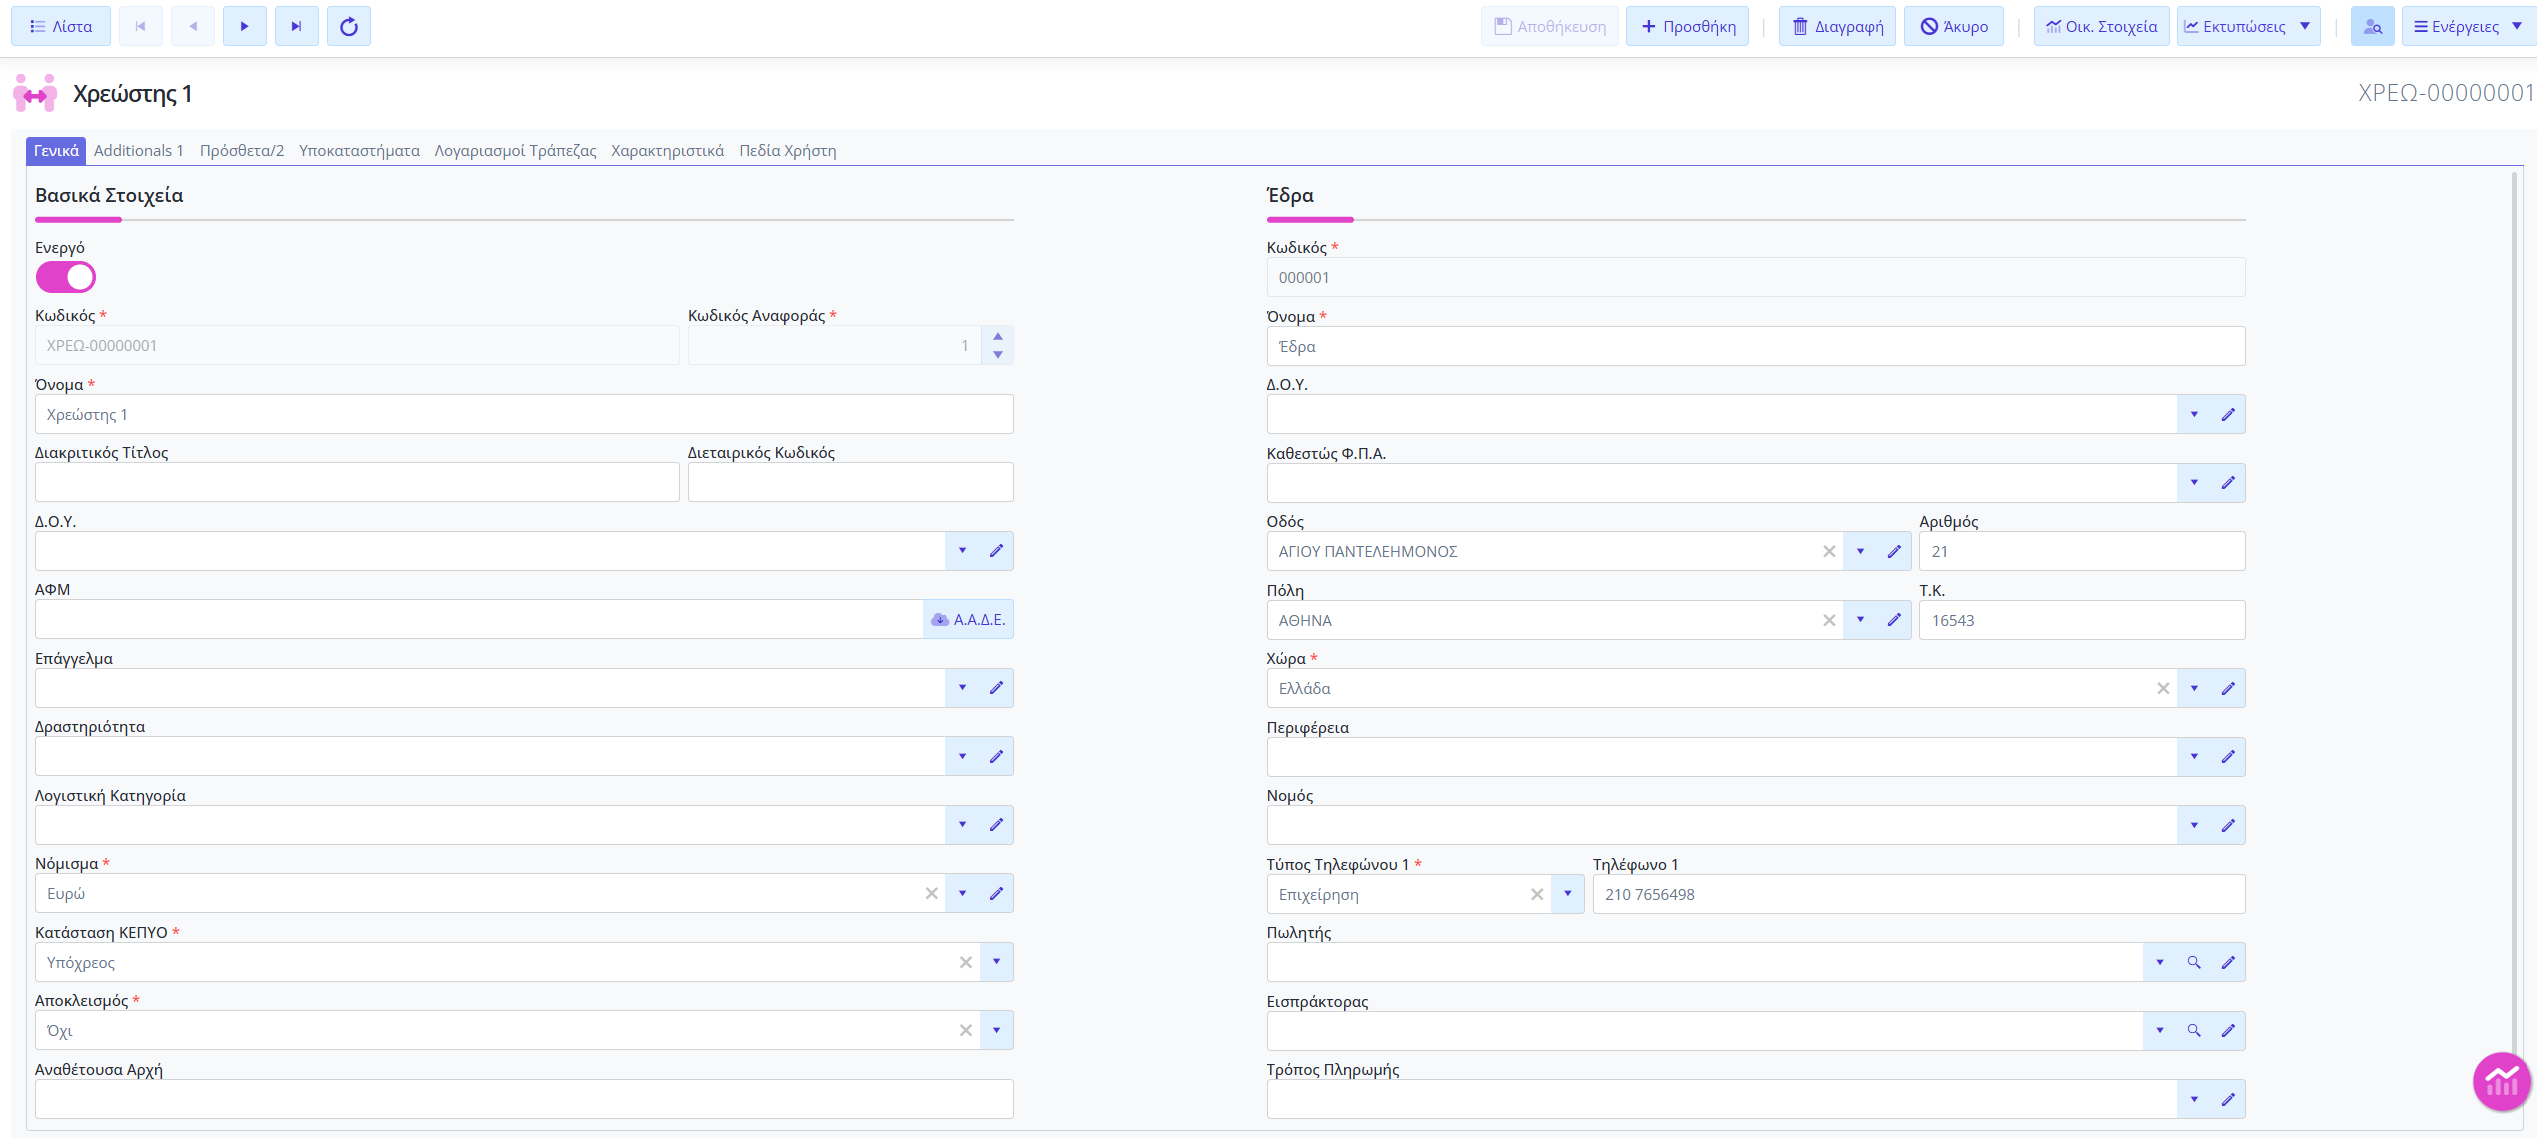Open the Κατάσταση ΚΕΠΥΟ dropdown
This screenshot has height=1138, width=2537.
click(996, 962)
